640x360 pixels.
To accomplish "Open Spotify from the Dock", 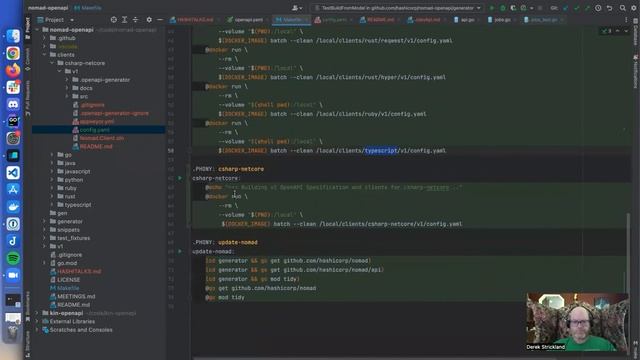I will click(x=13, y=258).
